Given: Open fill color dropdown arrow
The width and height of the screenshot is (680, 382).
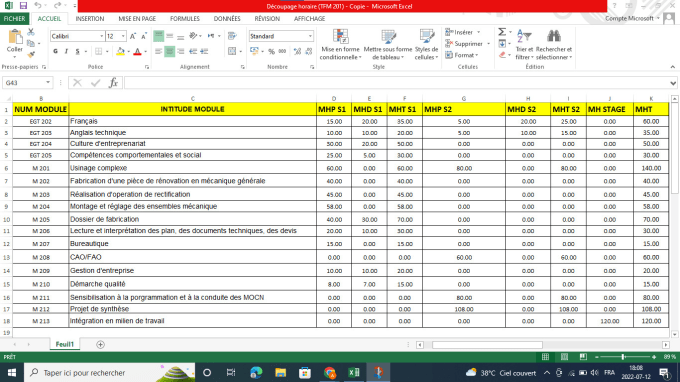Looking at the screenshot, I should click(x=128, y=52).
